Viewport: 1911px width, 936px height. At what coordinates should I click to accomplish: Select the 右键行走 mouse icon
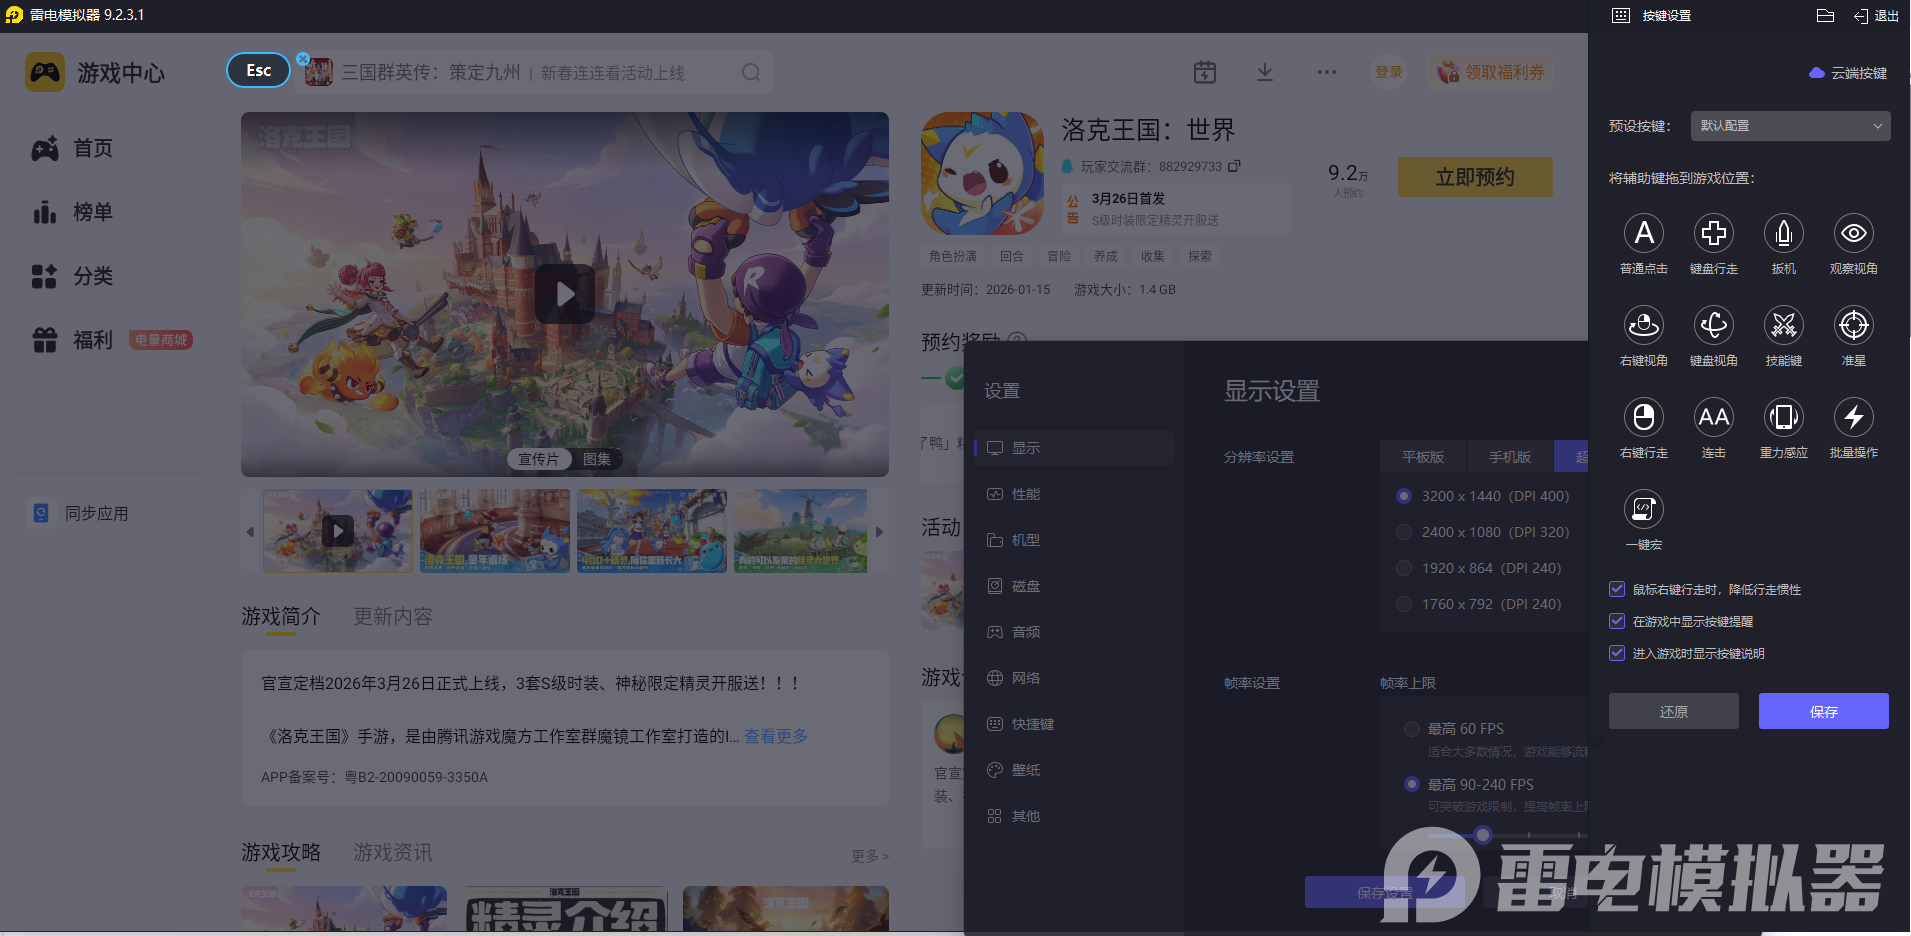click(1643, 417)
